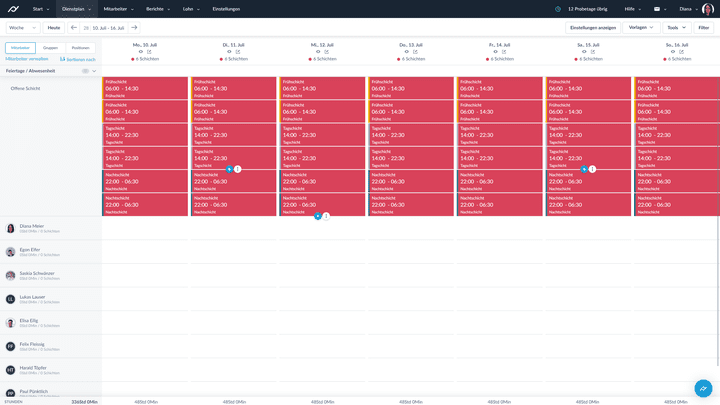Click Diana's profile avatar in top bar
The image size is (720, 405).
707,8
